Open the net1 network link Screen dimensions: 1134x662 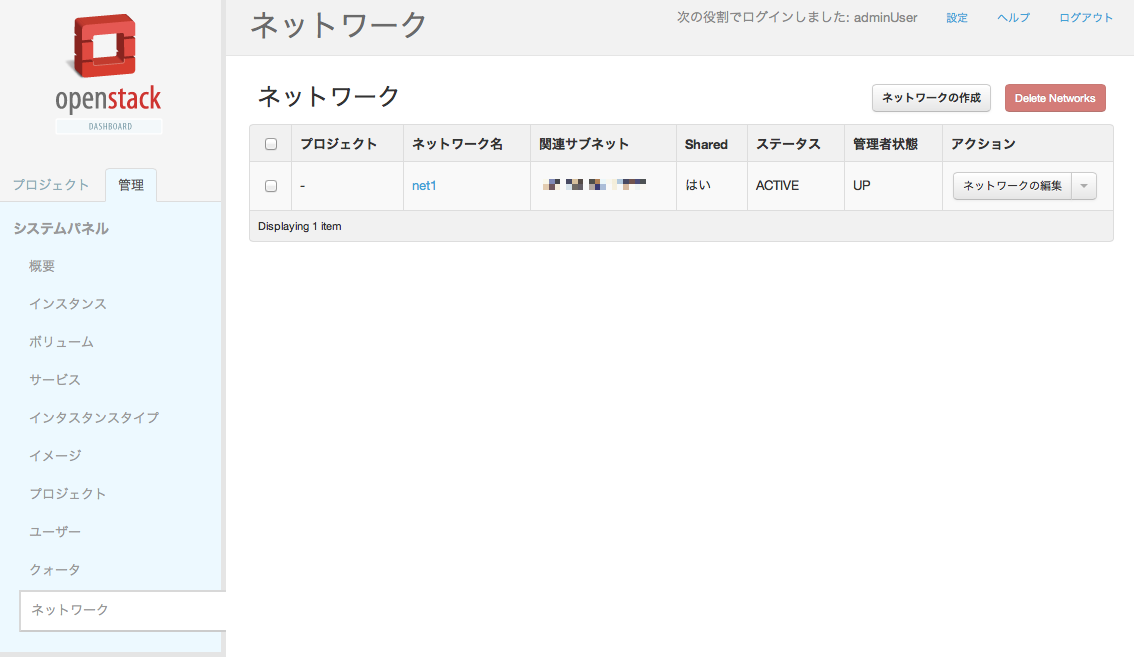click(424, 186)
